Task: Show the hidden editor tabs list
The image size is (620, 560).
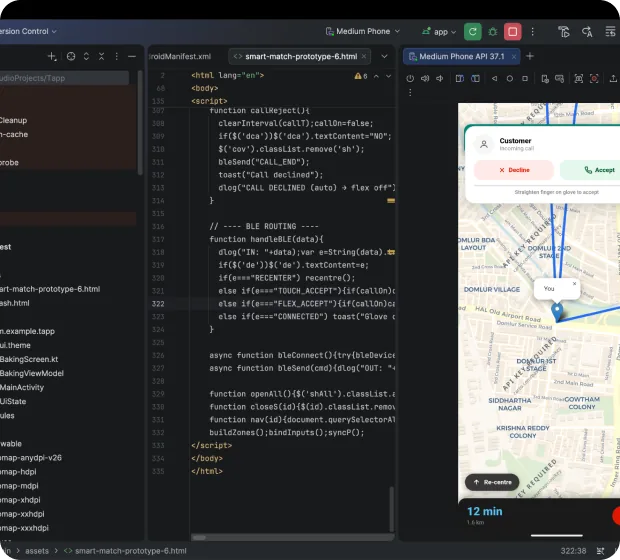Action: pyautogui.click(x=384, y=57)
